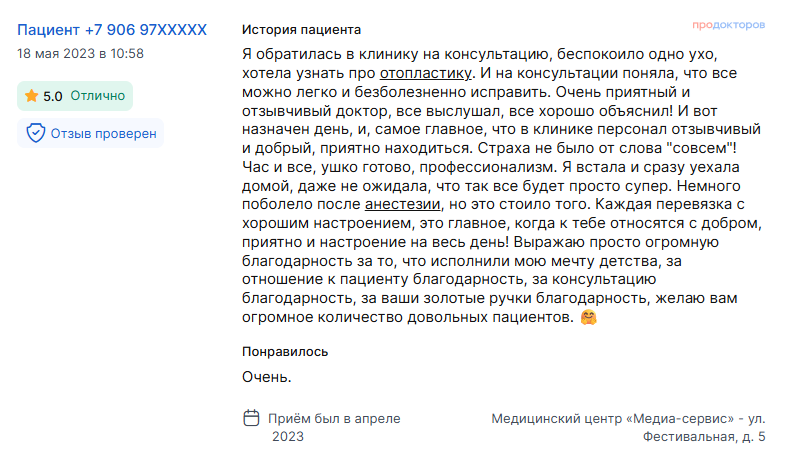Screen dimensions: 785x456
Task: Click the Приём был в апреле text
Action: click(334, 418)
